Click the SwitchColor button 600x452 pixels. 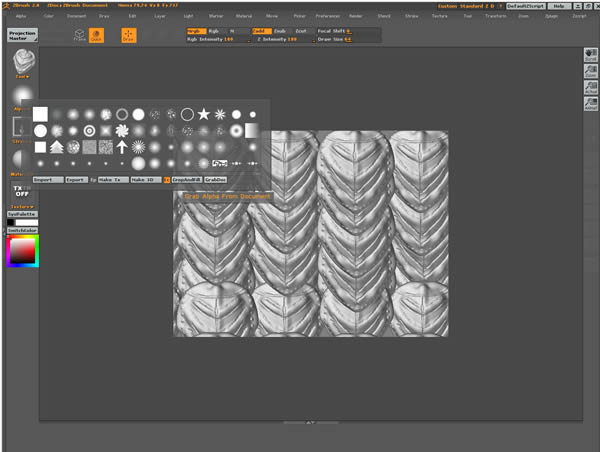22,230
